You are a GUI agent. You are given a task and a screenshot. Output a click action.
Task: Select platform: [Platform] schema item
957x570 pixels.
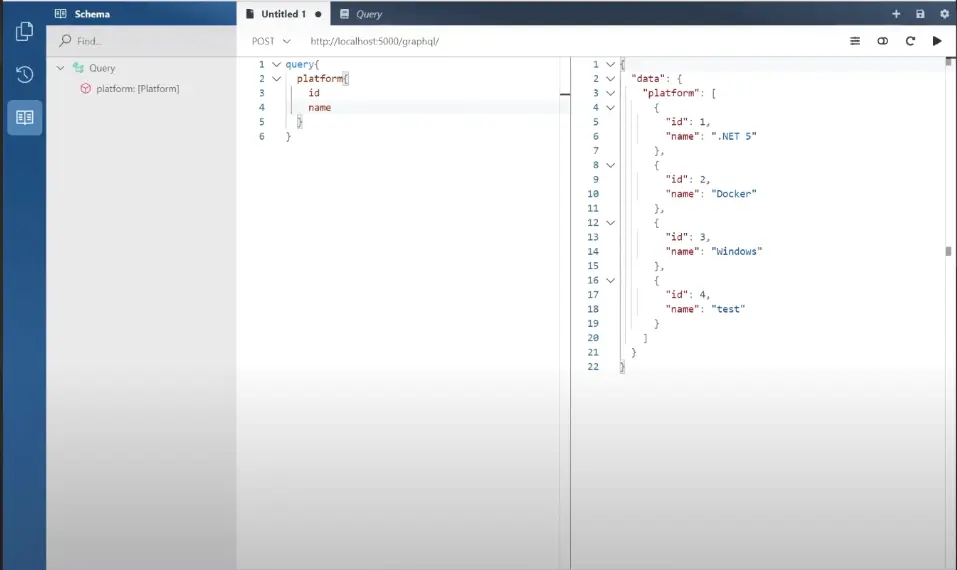pos(138,88)
